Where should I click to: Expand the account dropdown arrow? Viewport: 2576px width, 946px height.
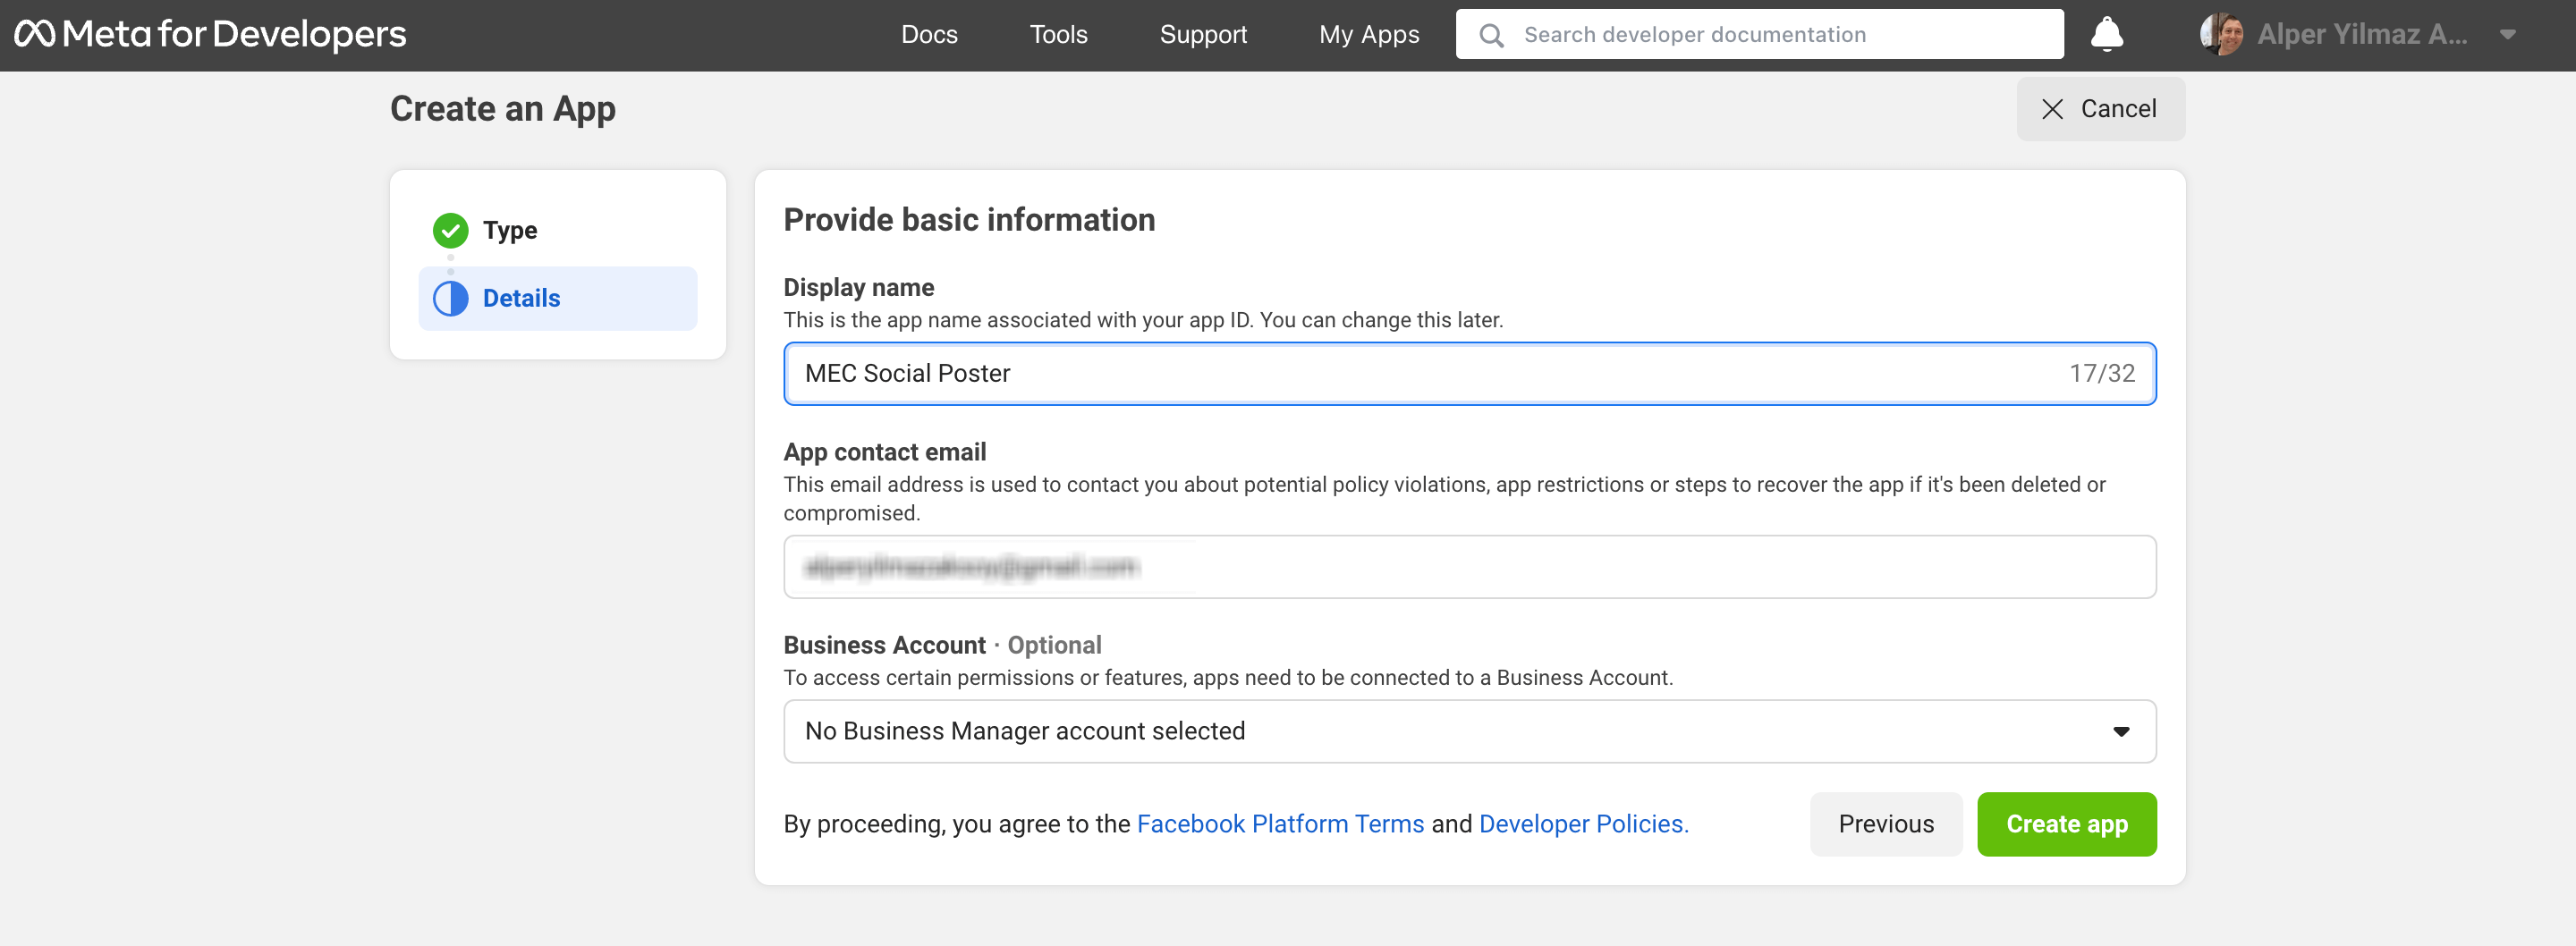pyautogui.click(x=2507, y=35)
